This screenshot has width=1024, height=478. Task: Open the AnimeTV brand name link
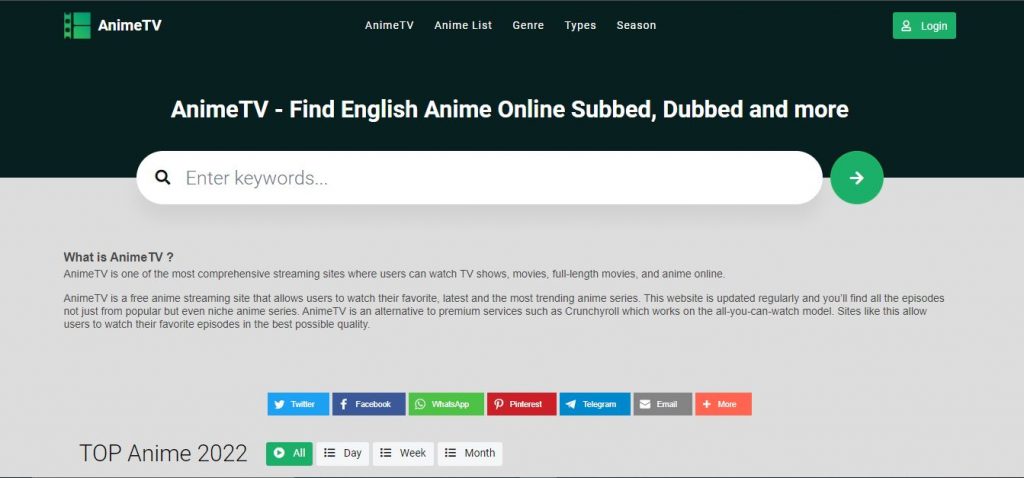pyautogui.click(x=129, y=25)
